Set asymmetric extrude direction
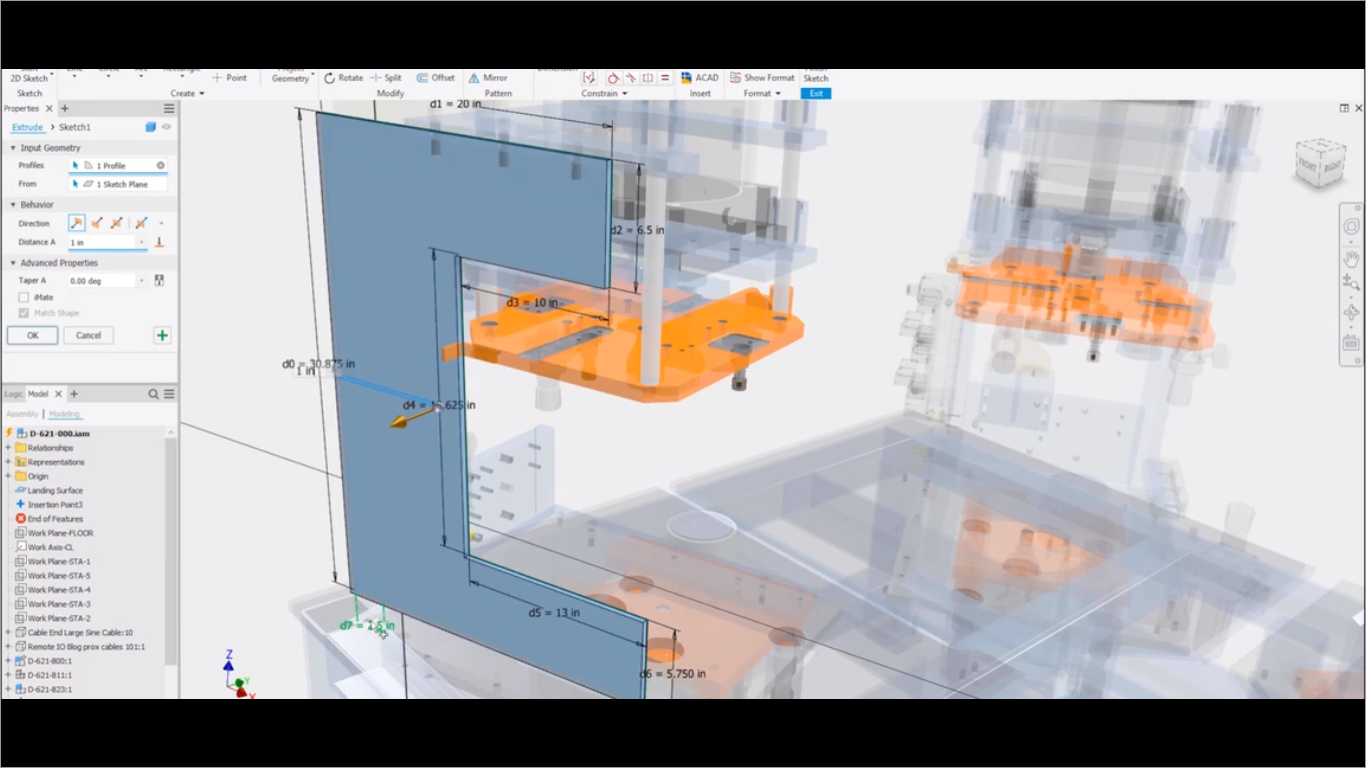1366x768 pixels. 141,223
